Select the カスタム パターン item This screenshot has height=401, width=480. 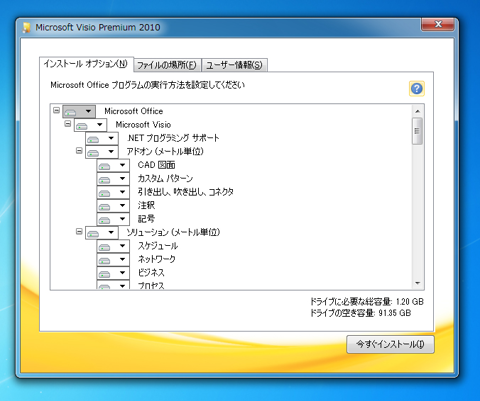165,179
